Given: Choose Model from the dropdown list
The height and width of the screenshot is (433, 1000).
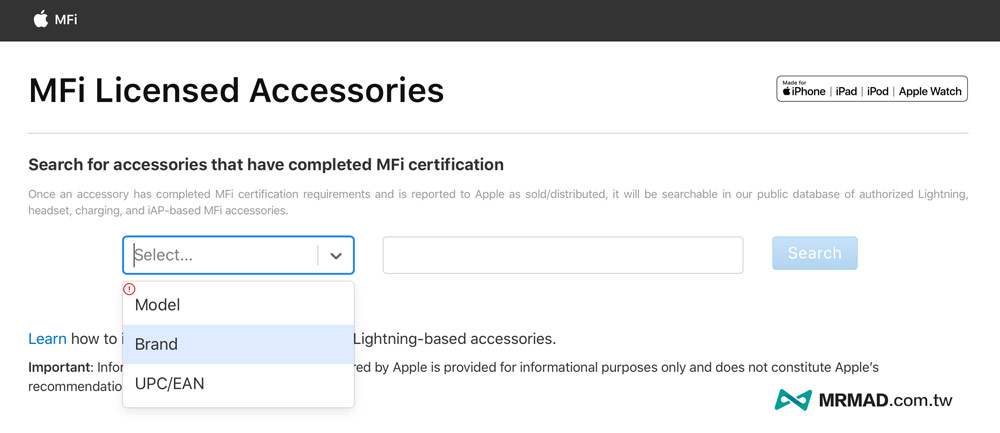Looking at the screenshot, I should (x=238, y=305).
